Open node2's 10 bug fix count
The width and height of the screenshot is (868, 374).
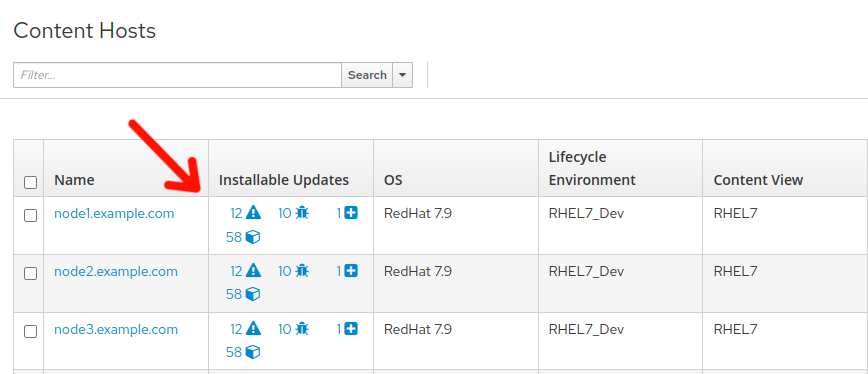285,271
